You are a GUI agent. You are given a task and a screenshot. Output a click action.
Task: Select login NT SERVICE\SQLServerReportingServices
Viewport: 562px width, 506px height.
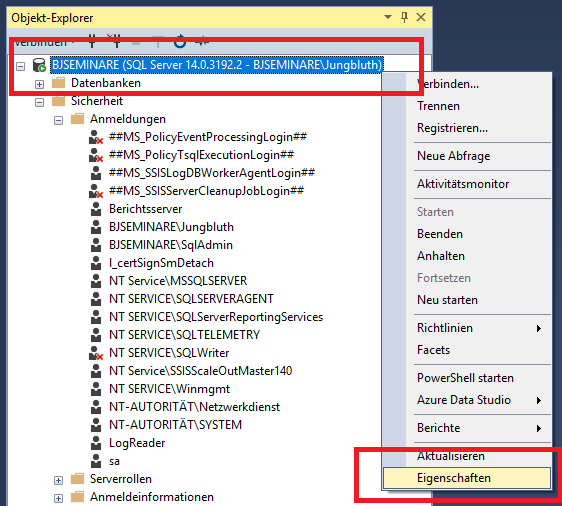(x=216, y=317)
